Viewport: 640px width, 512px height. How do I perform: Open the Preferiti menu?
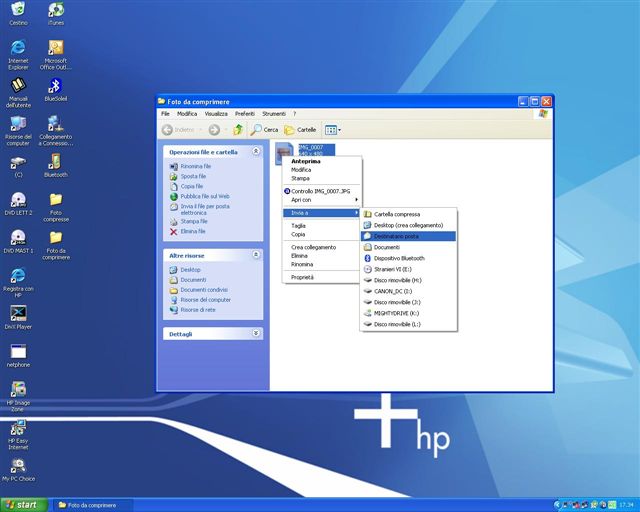[x=244, y=114]
